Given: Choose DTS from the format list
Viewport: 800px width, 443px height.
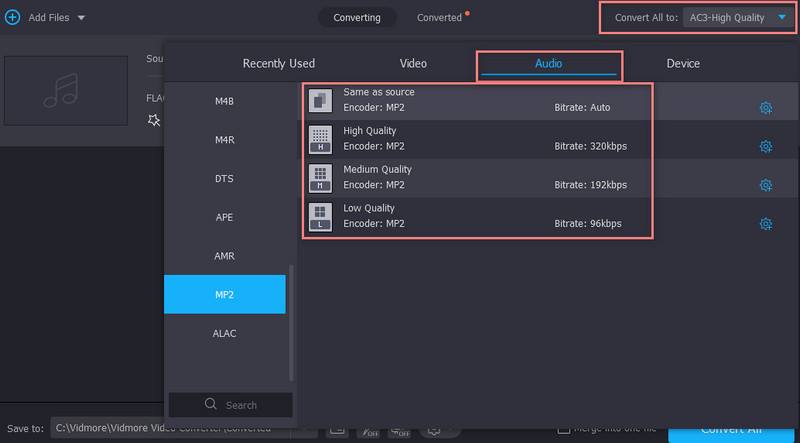Looking at the screenshot, I should coord(225,178).
